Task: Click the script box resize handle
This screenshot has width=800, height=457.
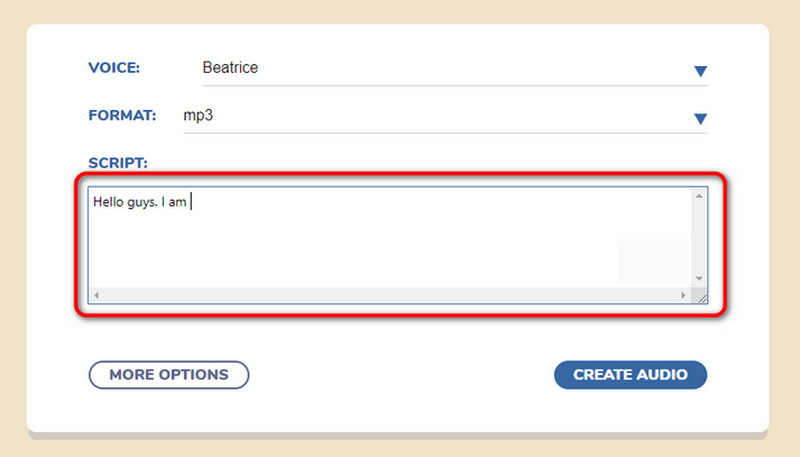Action: 701,297
